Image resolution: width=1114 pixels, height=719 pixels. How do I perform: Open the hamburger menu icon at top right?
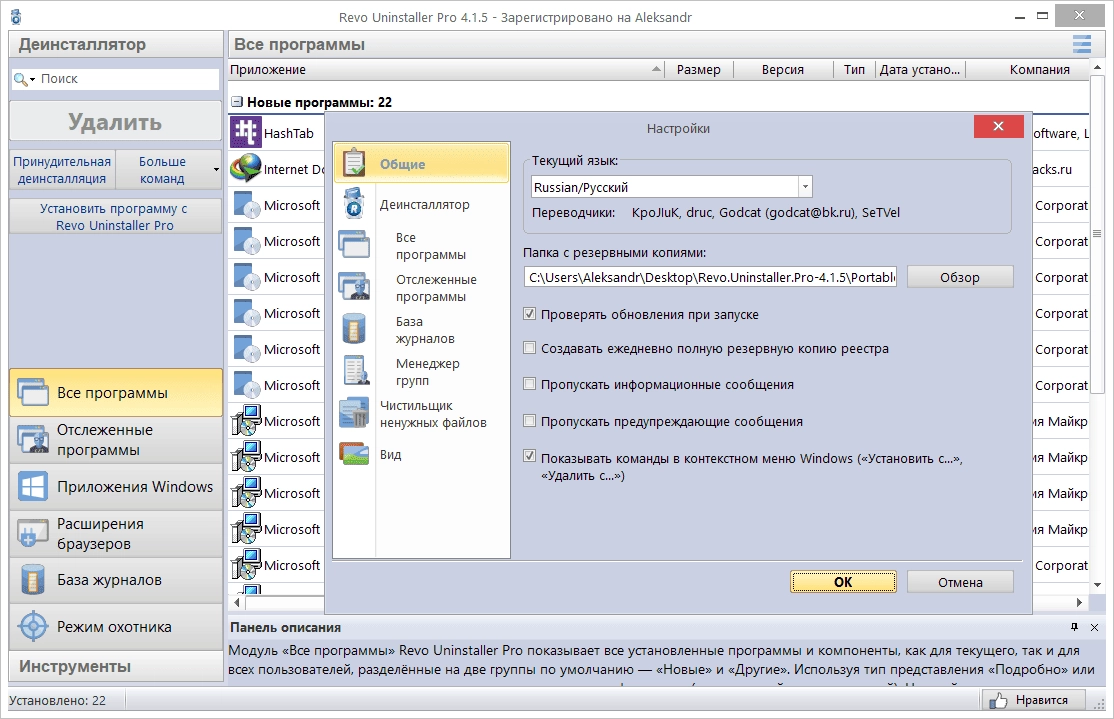click(1081, 44)
